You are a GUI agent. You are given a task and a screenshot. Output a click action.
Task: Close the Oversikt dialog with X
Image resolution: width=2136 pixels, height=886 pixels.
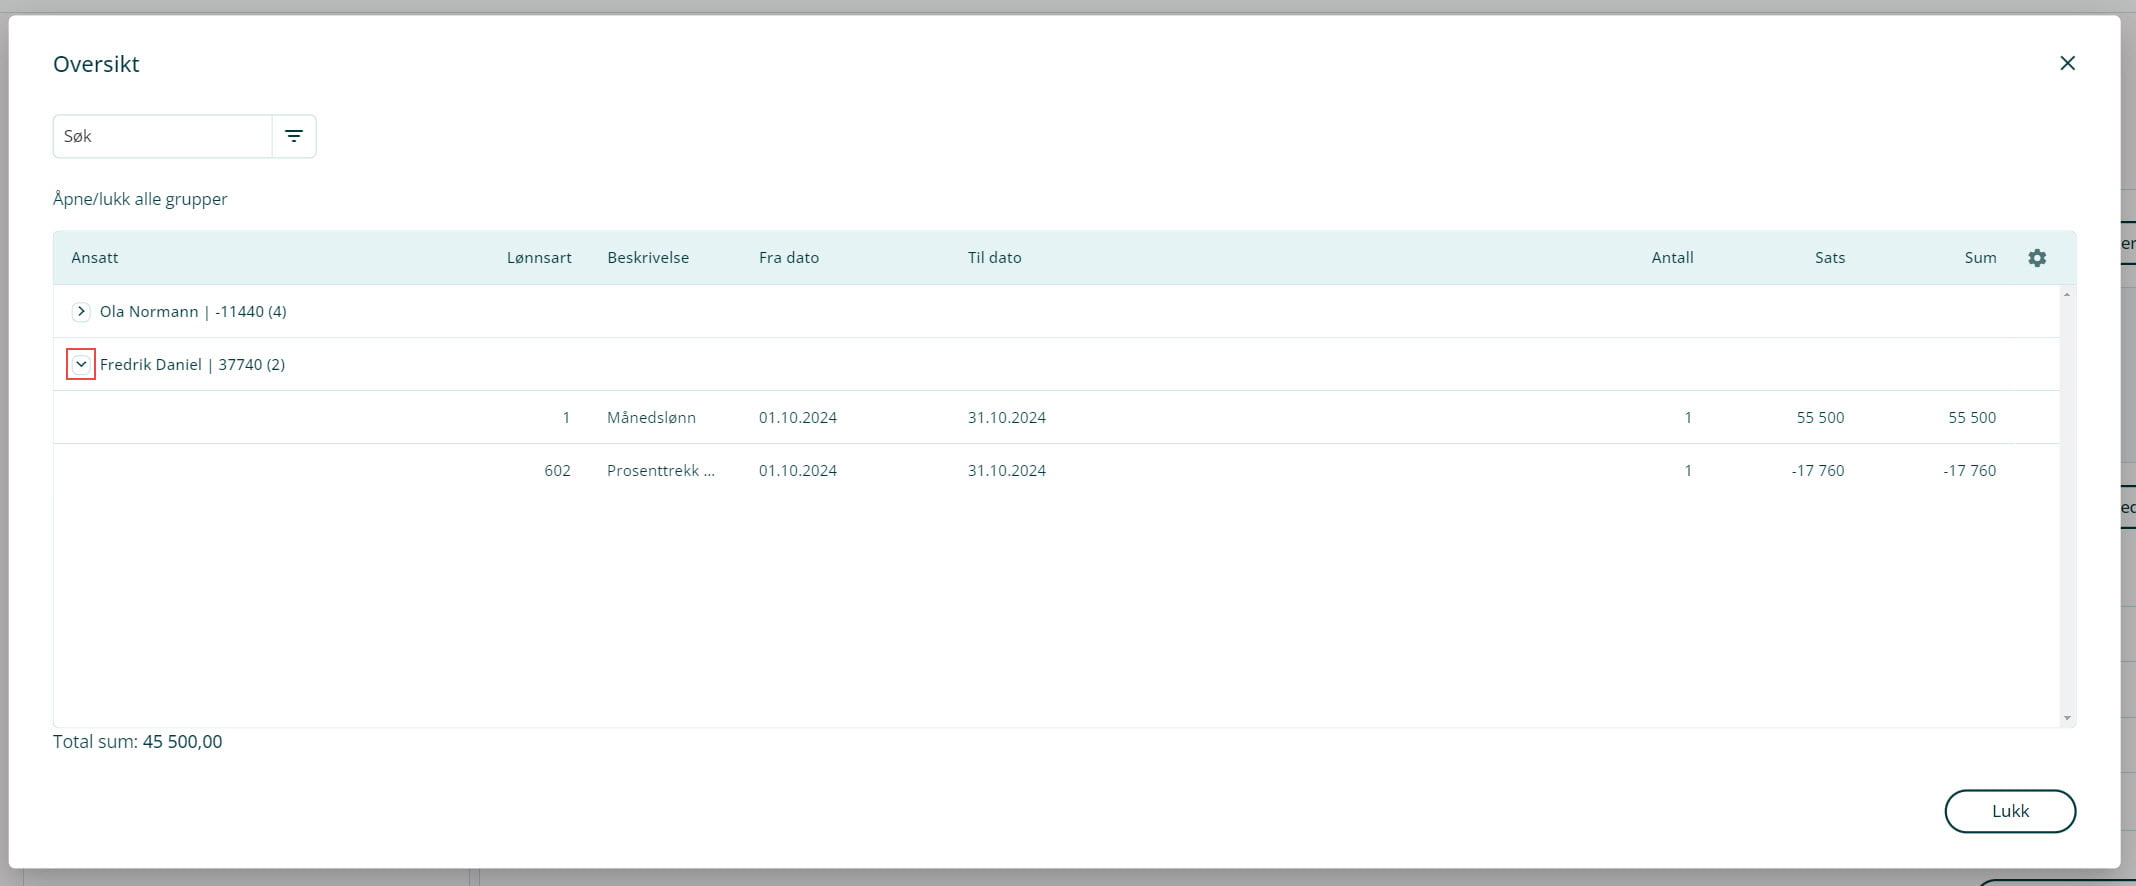(x=2067, y=63)
